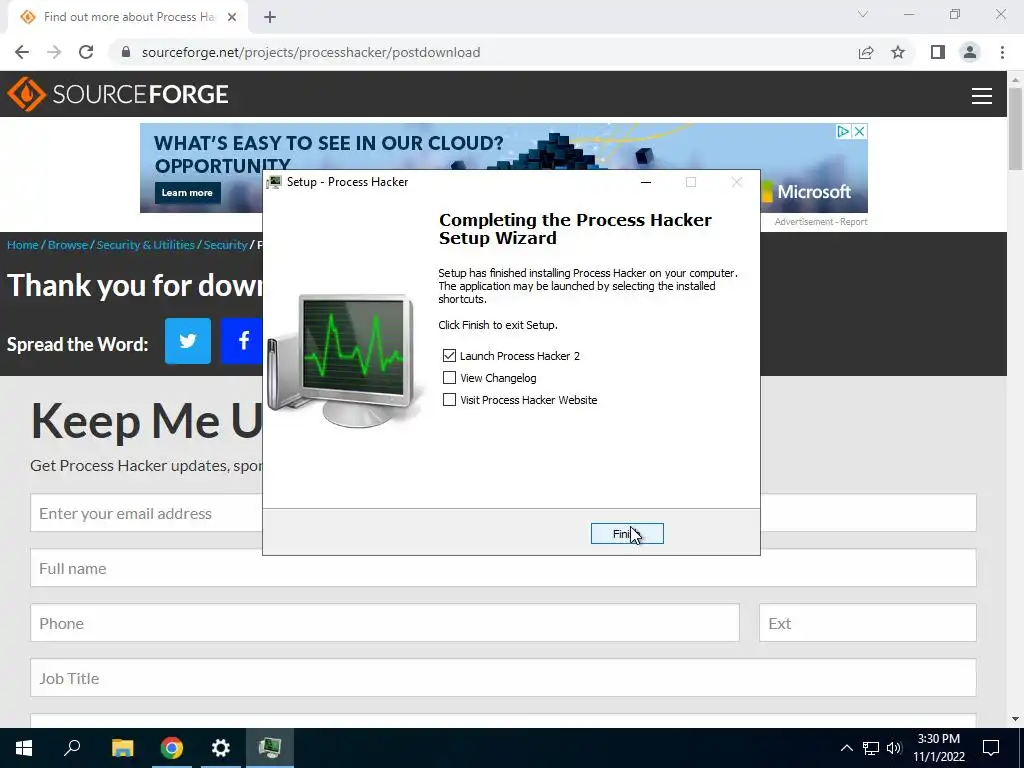Open Browse breadcrumb link

click(x=68, y=245)
